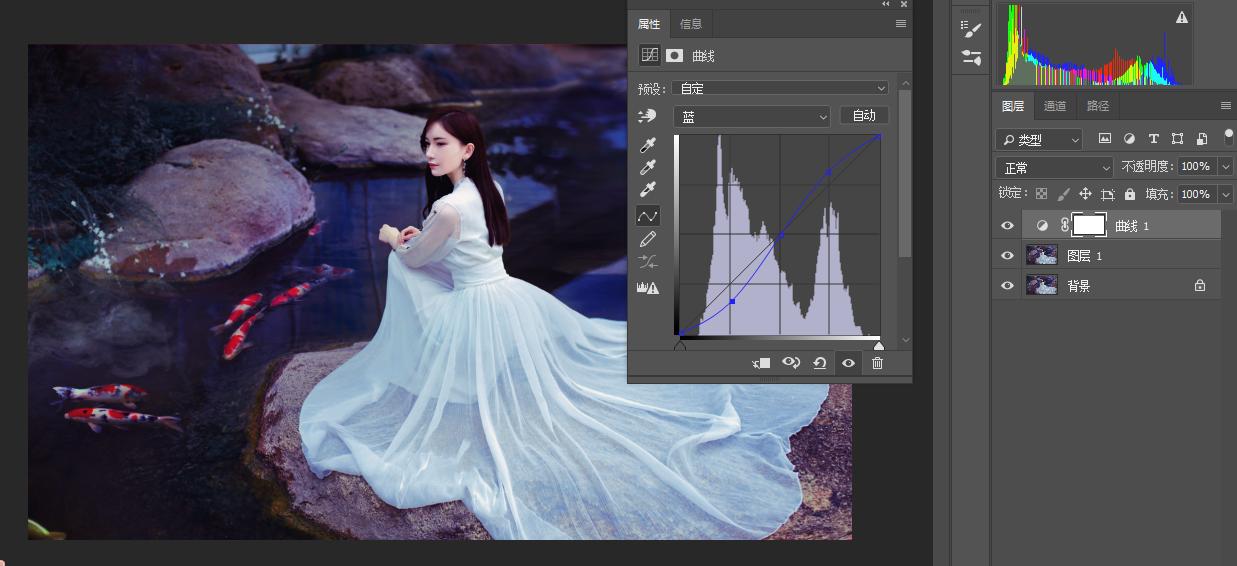Click the histogram cached data warning triangle
Image resolution: width=1237 pixels, height=566 pixels.
coord(1182,17)
